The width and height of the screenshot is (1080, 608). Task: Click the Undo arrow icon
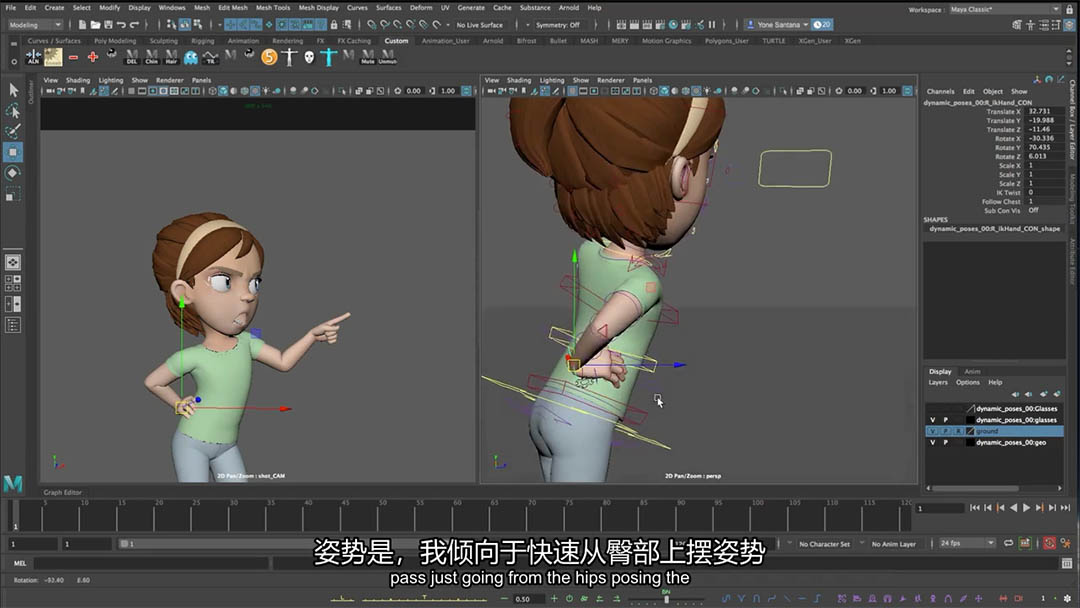(121, 25)
